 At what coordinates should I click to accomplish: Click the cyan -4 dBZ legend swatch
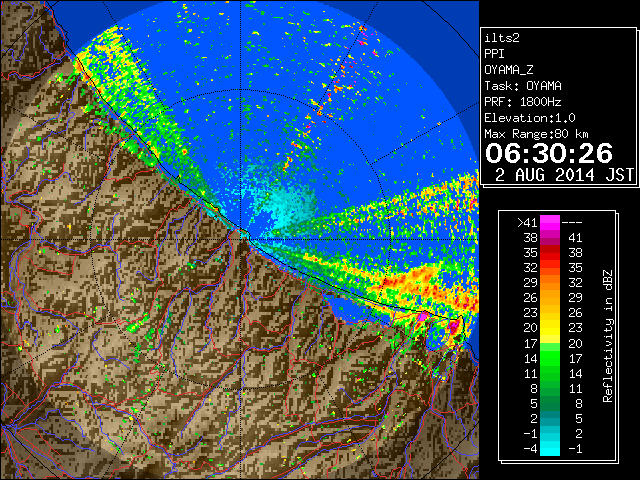point(550,448)
